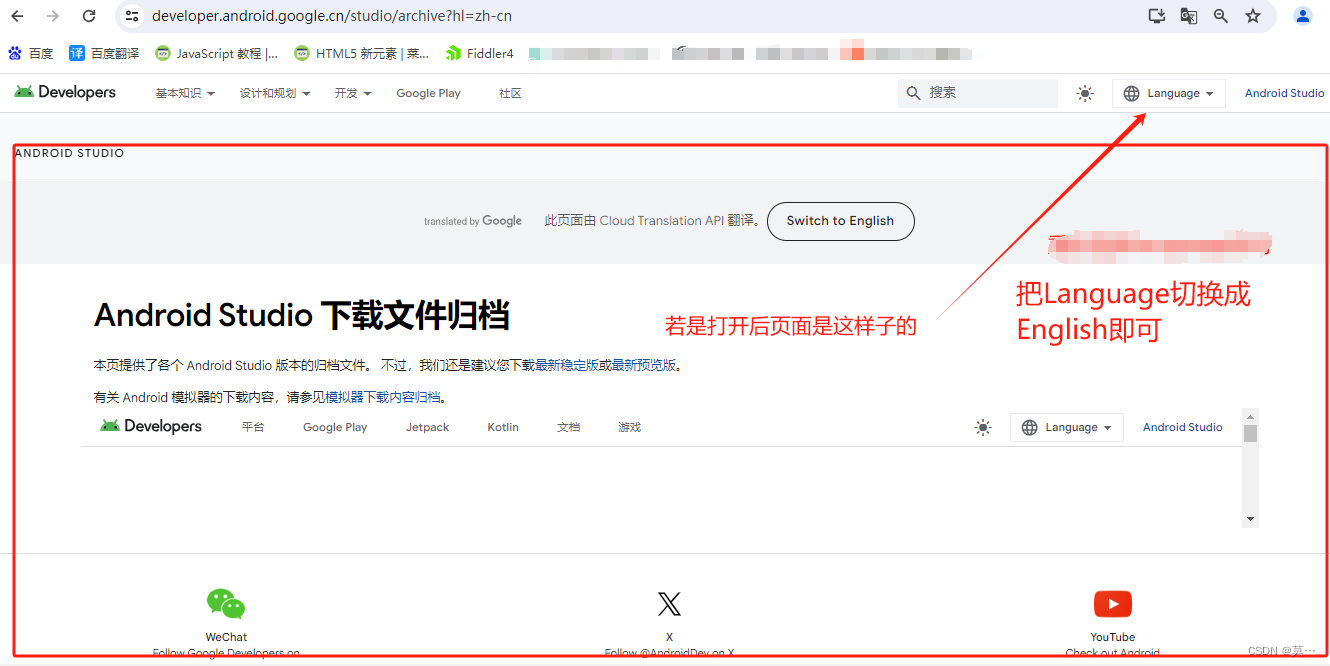This screenshot has height=666, width=1330.
Task: Select the 平台 tab in inner header
Action: (253, 427)
